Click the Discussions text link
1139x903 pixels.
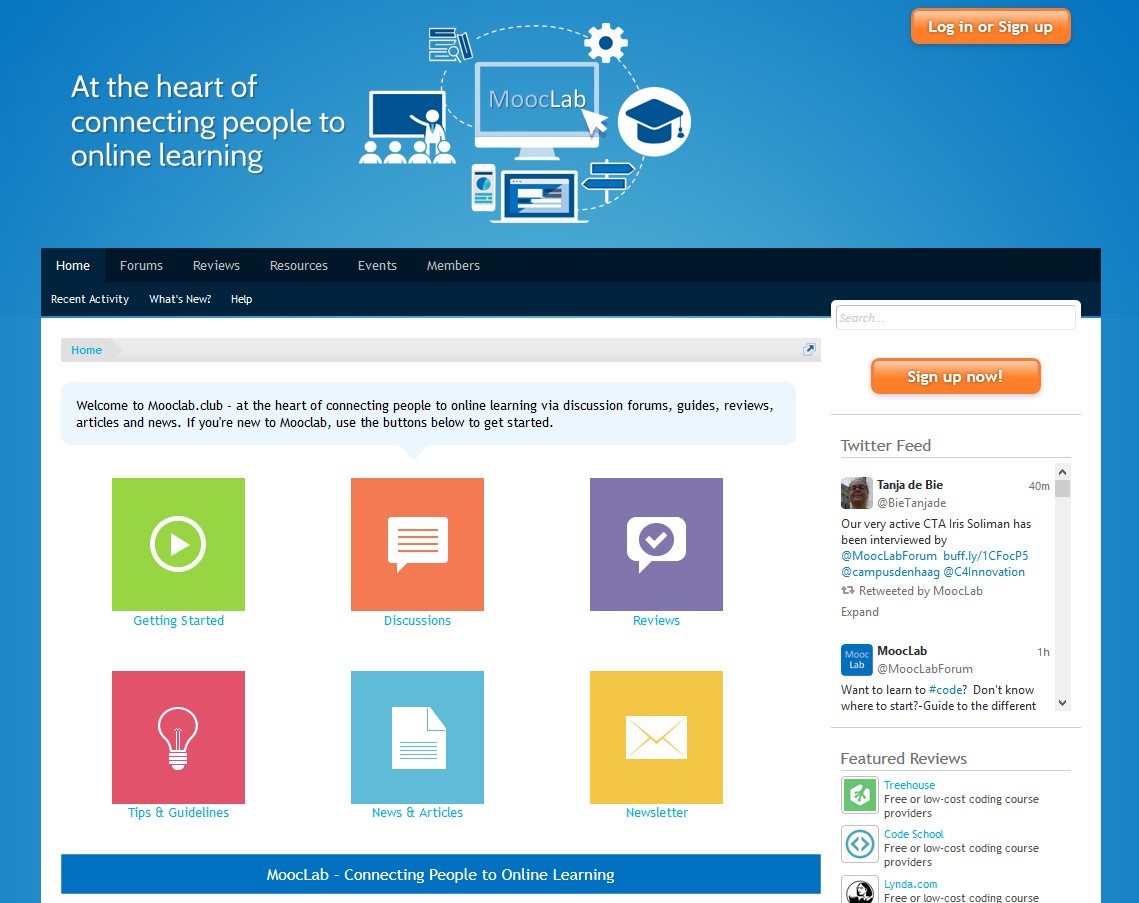(x=417, y=620)
